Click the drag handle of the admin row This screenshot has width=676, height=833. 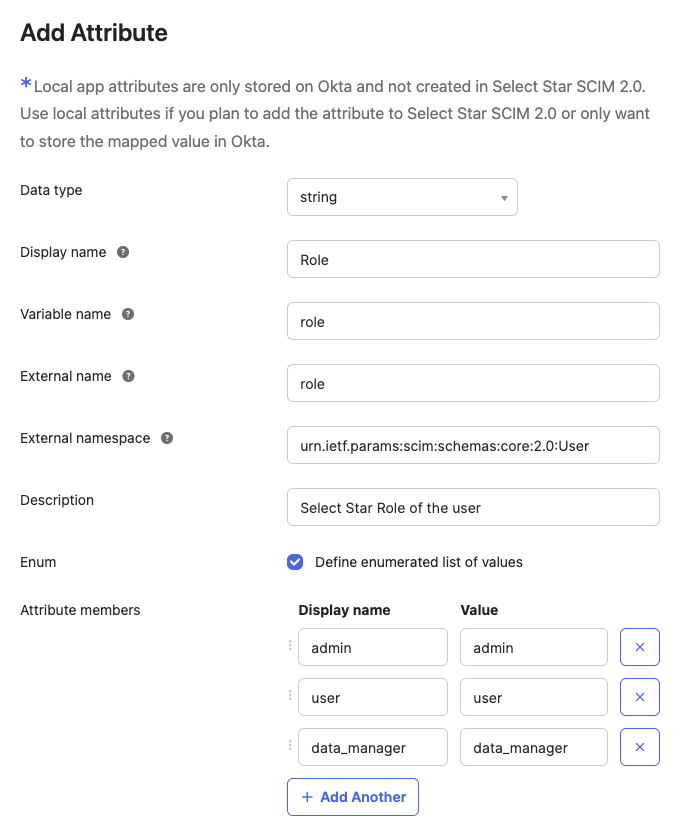[x=291, y=647]
